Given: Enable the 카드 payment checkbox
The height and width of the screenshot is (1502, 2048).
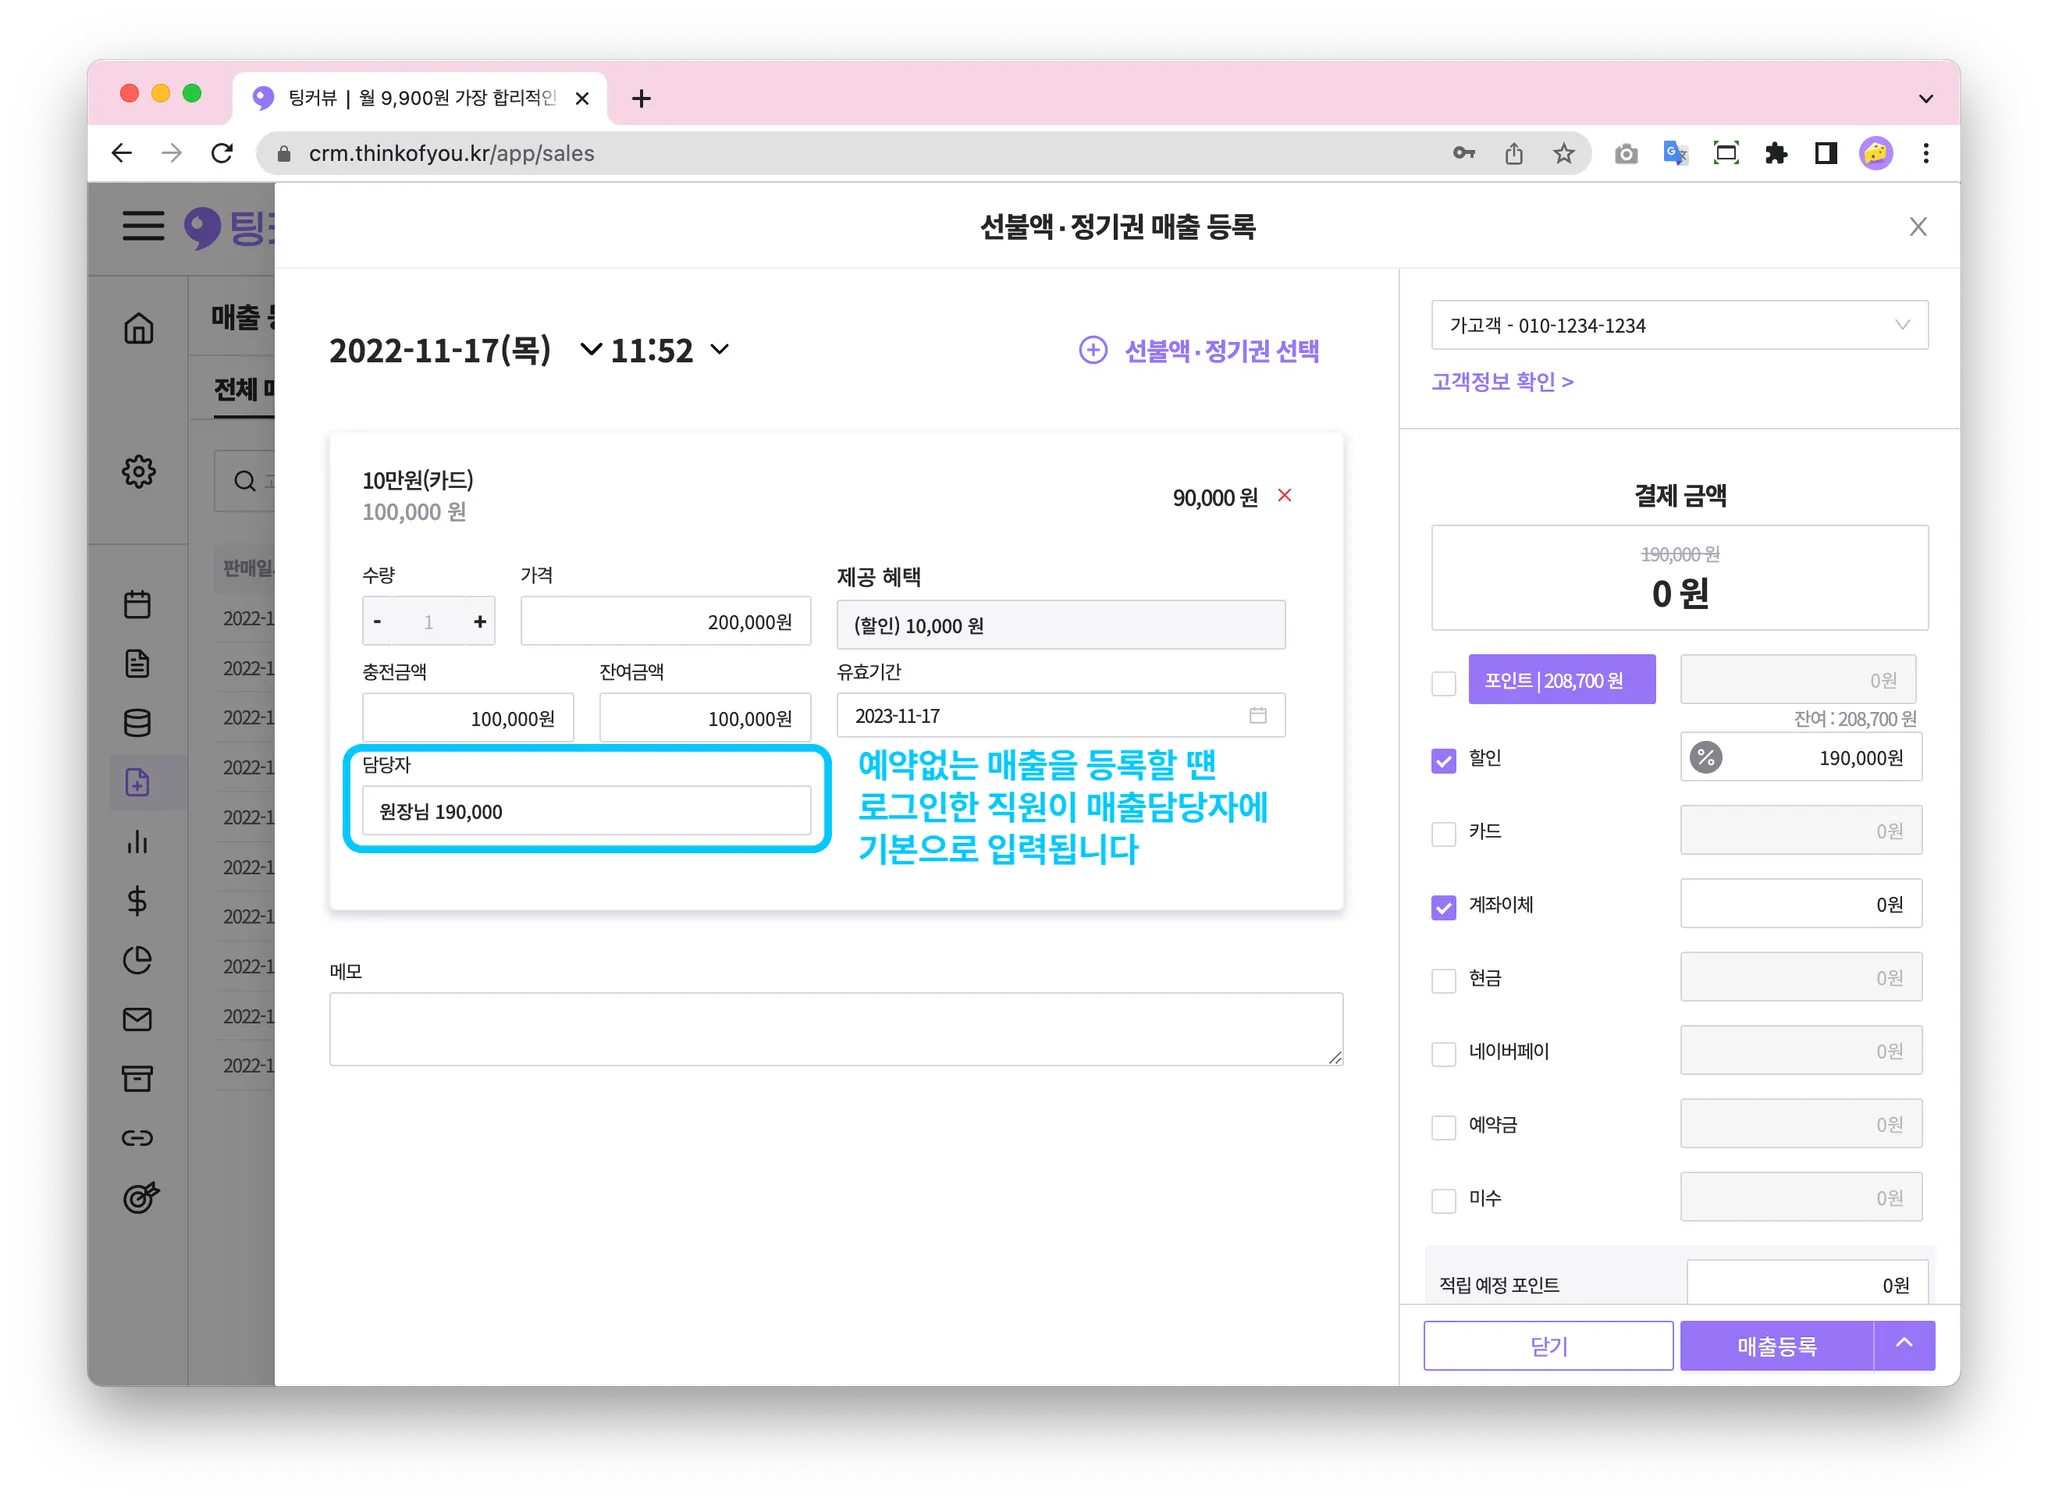Looking at the screenshot, I should click(x=1443, y=833).
